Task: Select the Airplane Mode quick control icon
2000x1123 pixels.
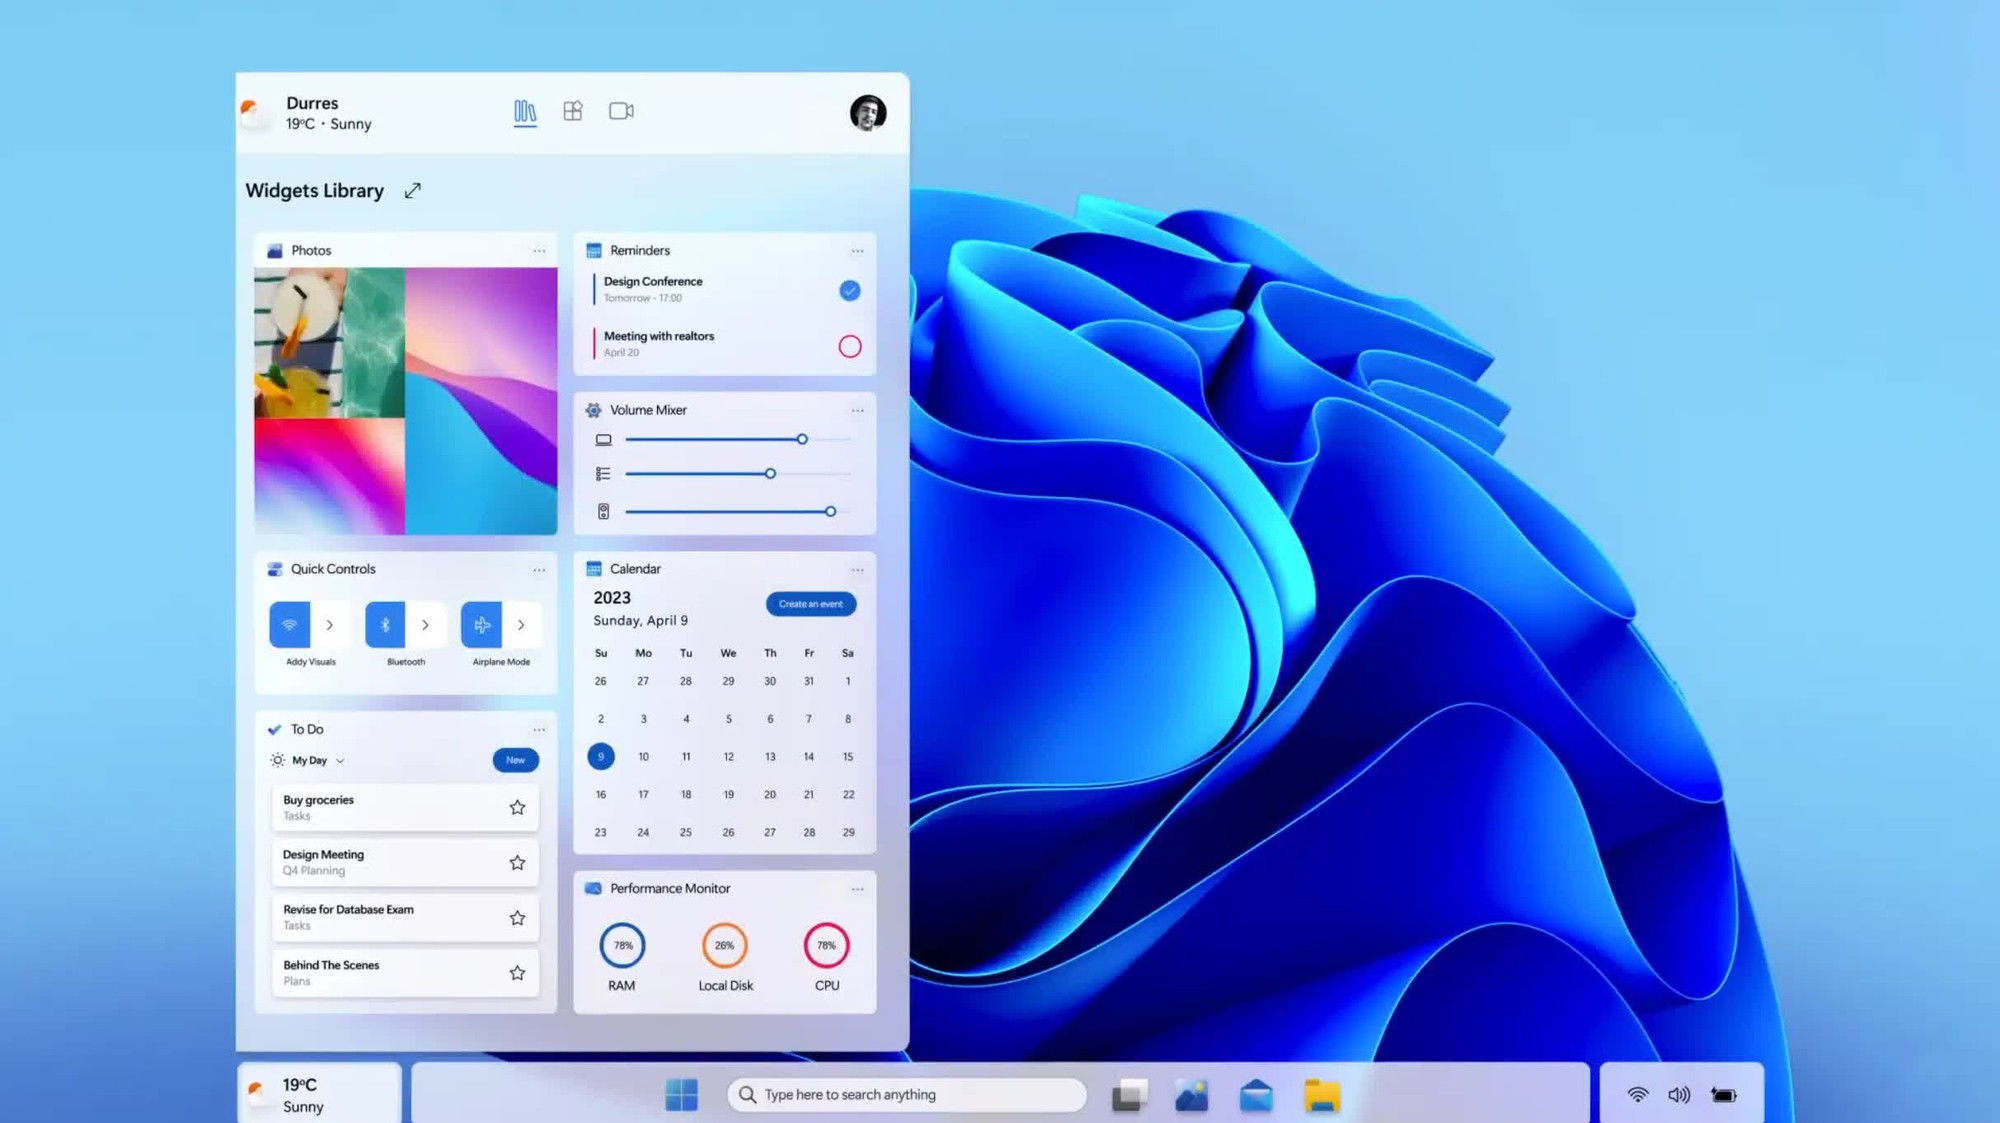Action: (x=482, y=625)
